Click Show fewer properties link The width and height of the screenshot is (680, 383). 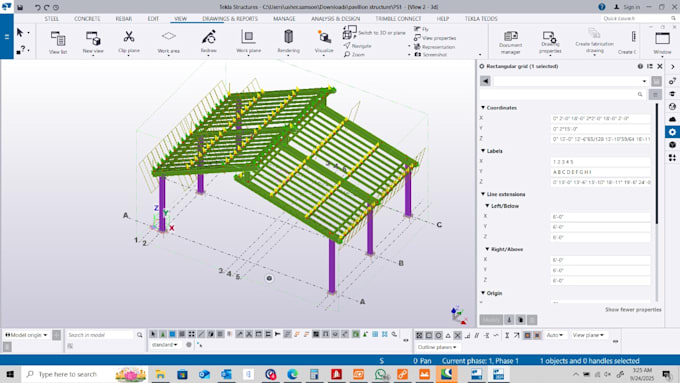coord(633,309)
